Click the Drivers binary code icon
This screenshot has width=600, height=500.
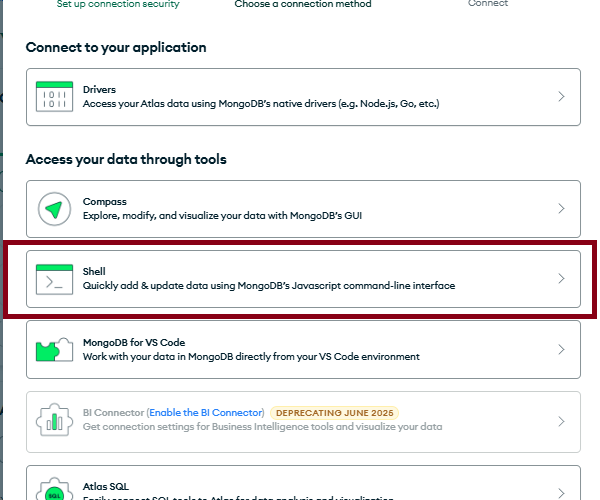coord(54,96)
